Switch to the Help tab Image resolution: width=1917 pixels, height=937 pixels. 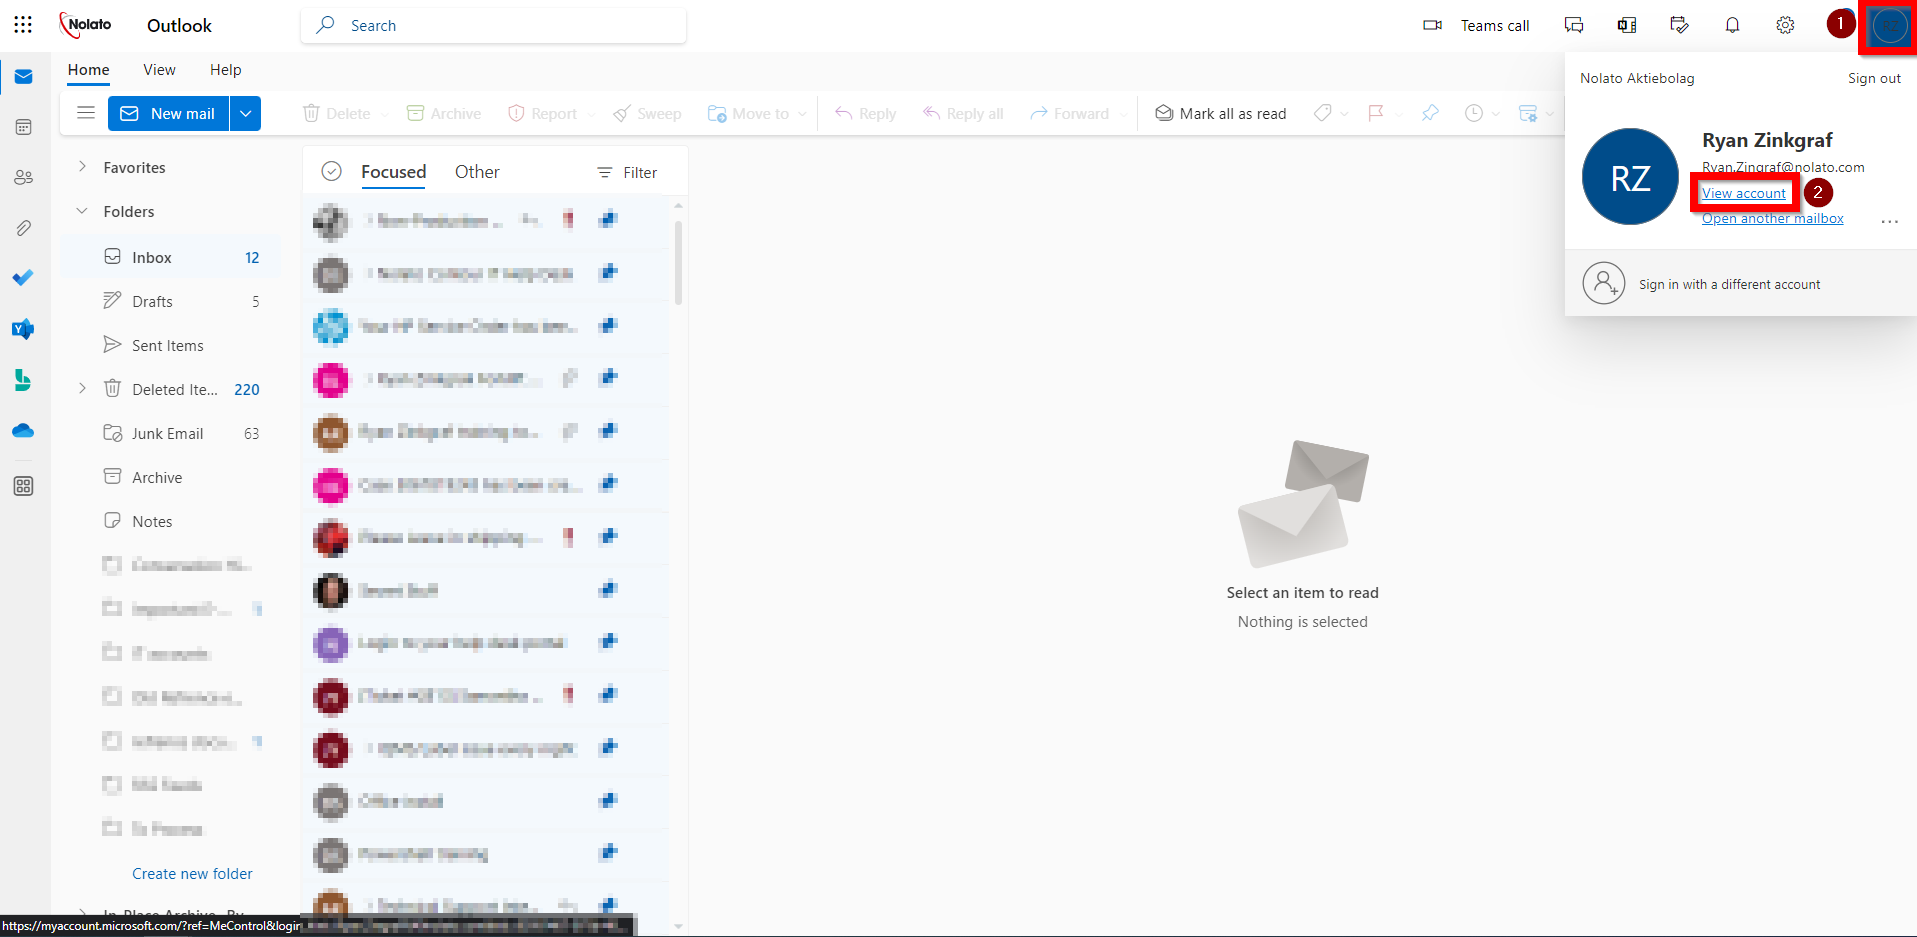[x=225, y=70]
